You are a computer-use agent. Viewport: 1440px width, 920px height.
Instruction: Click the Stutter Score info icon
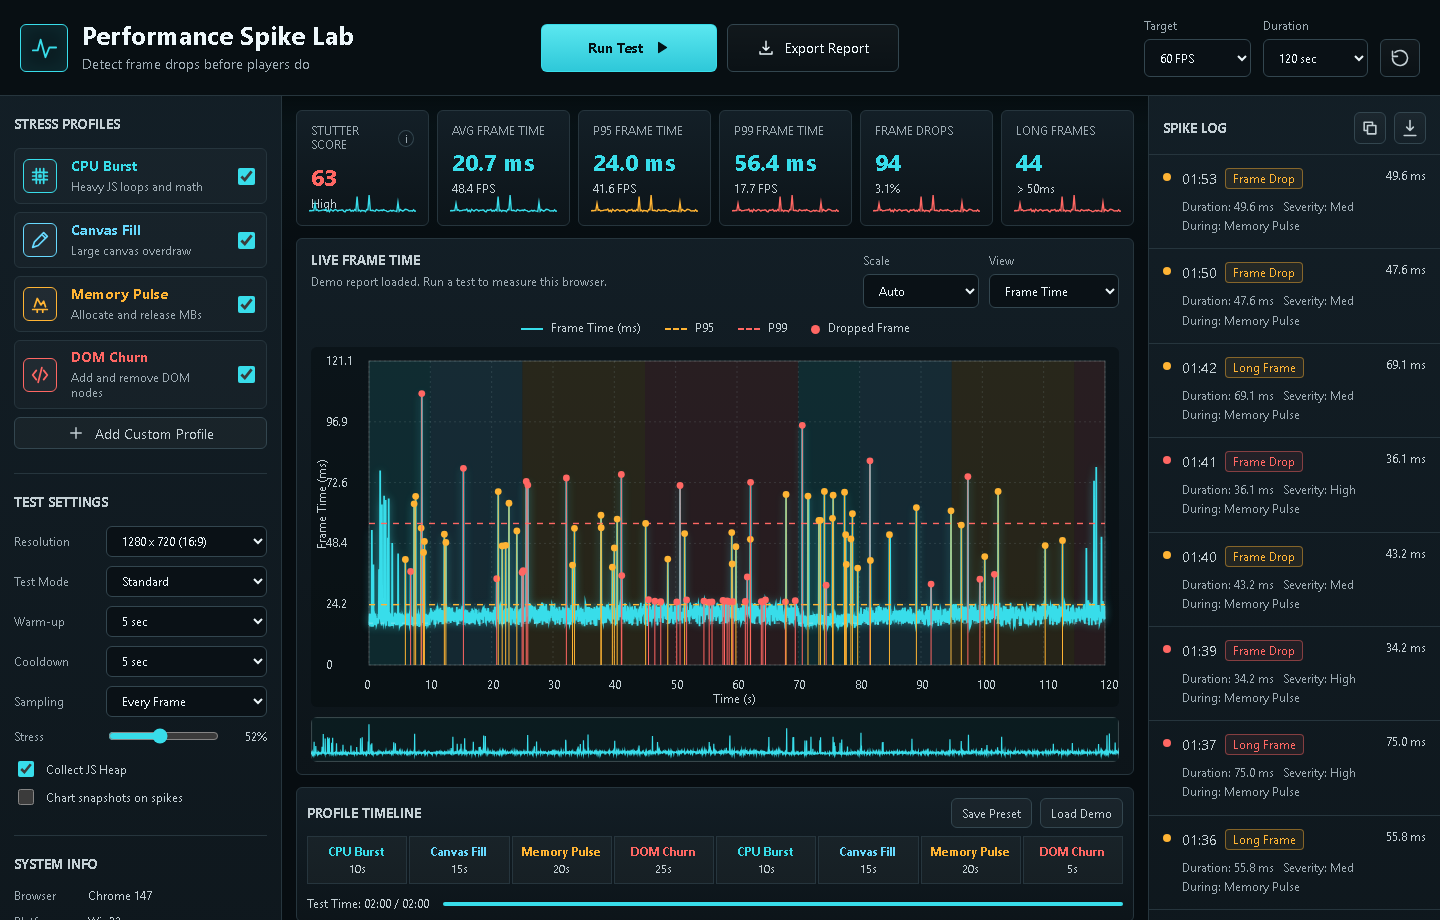tap(406, 139)
